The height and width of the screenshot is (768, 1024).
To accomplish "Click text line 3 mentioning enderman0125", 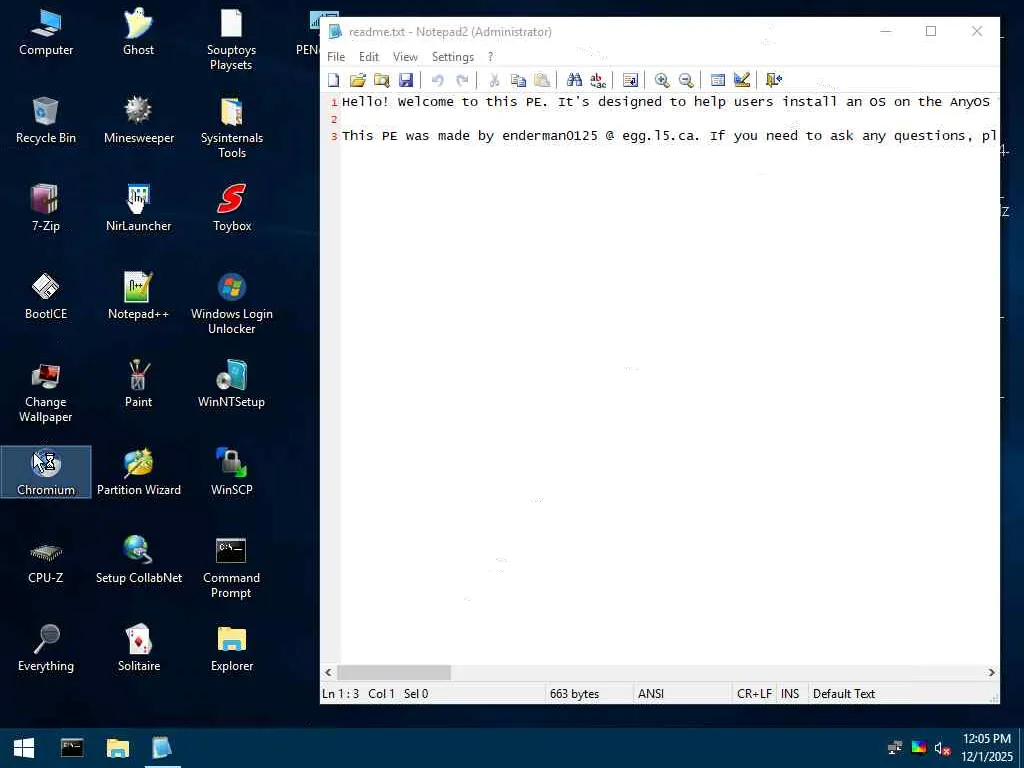I will (x=669, y=136).
